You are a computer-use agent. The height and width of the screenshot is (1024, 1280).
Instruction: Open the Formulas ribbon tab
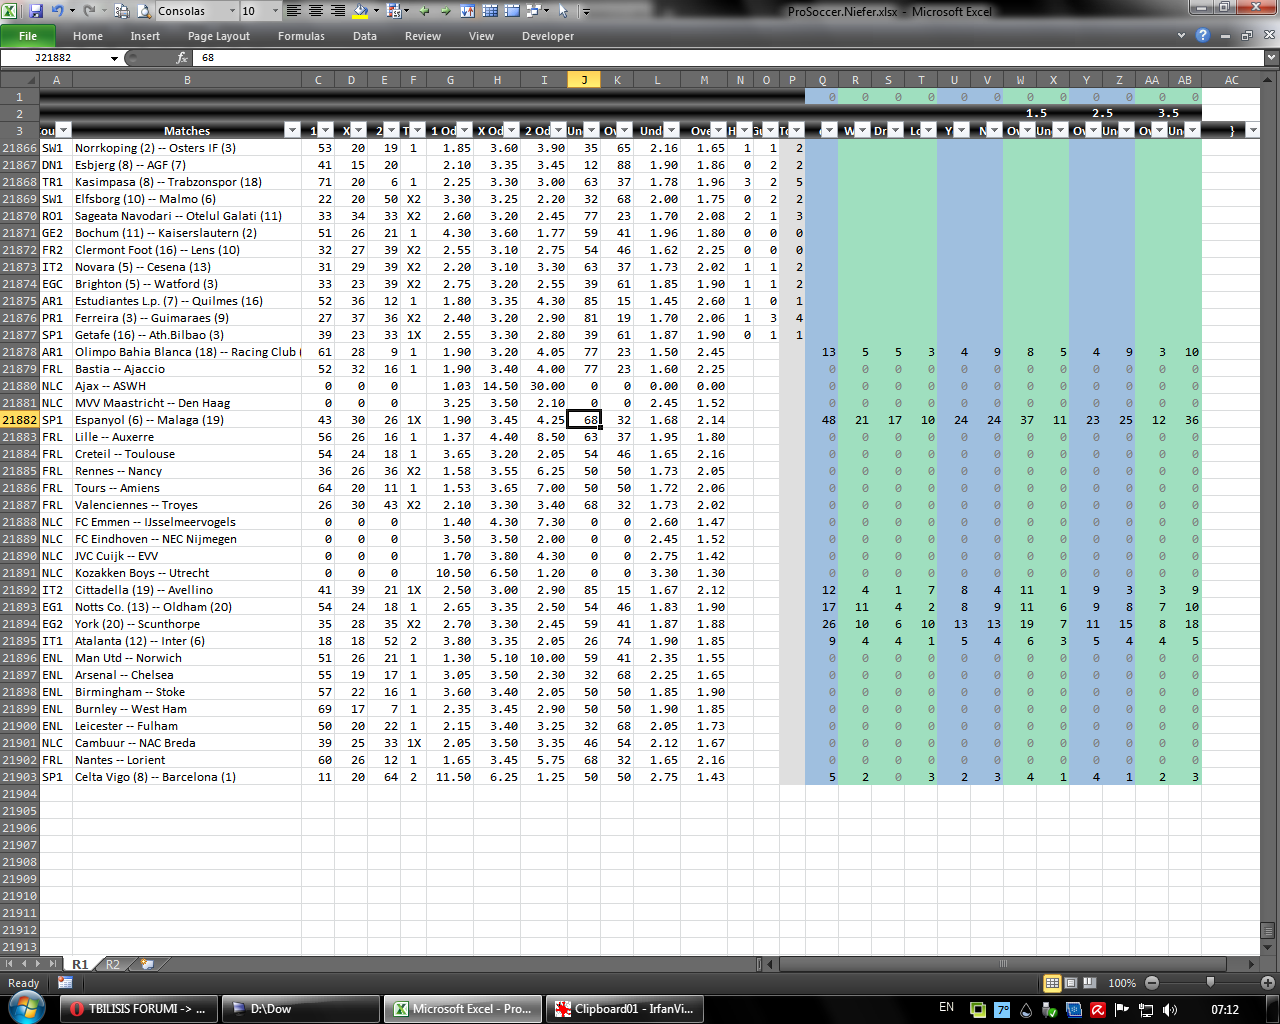(x=301, y=36)
